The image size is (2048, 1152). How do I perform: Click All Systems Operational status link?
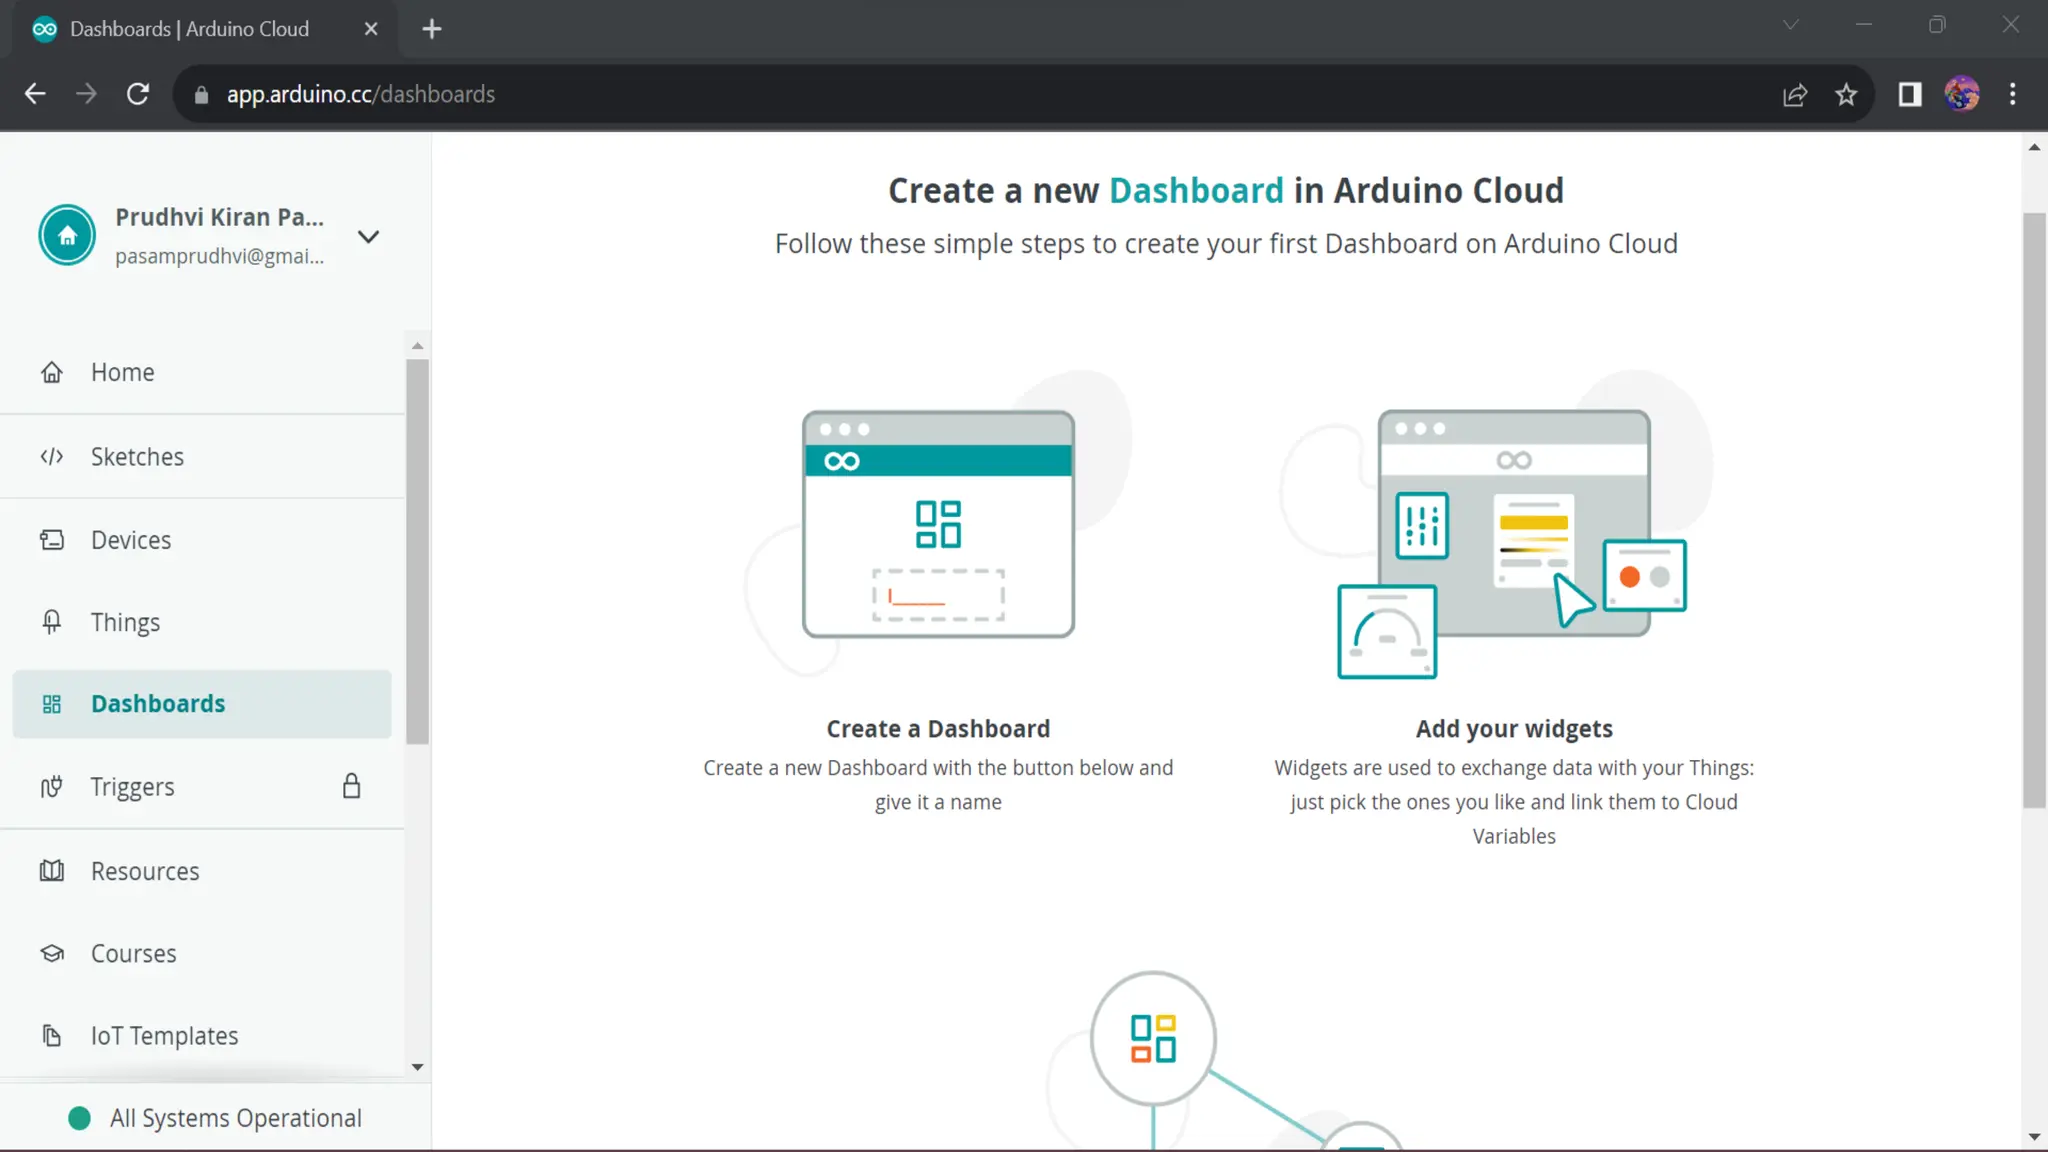coord(235,1118)
